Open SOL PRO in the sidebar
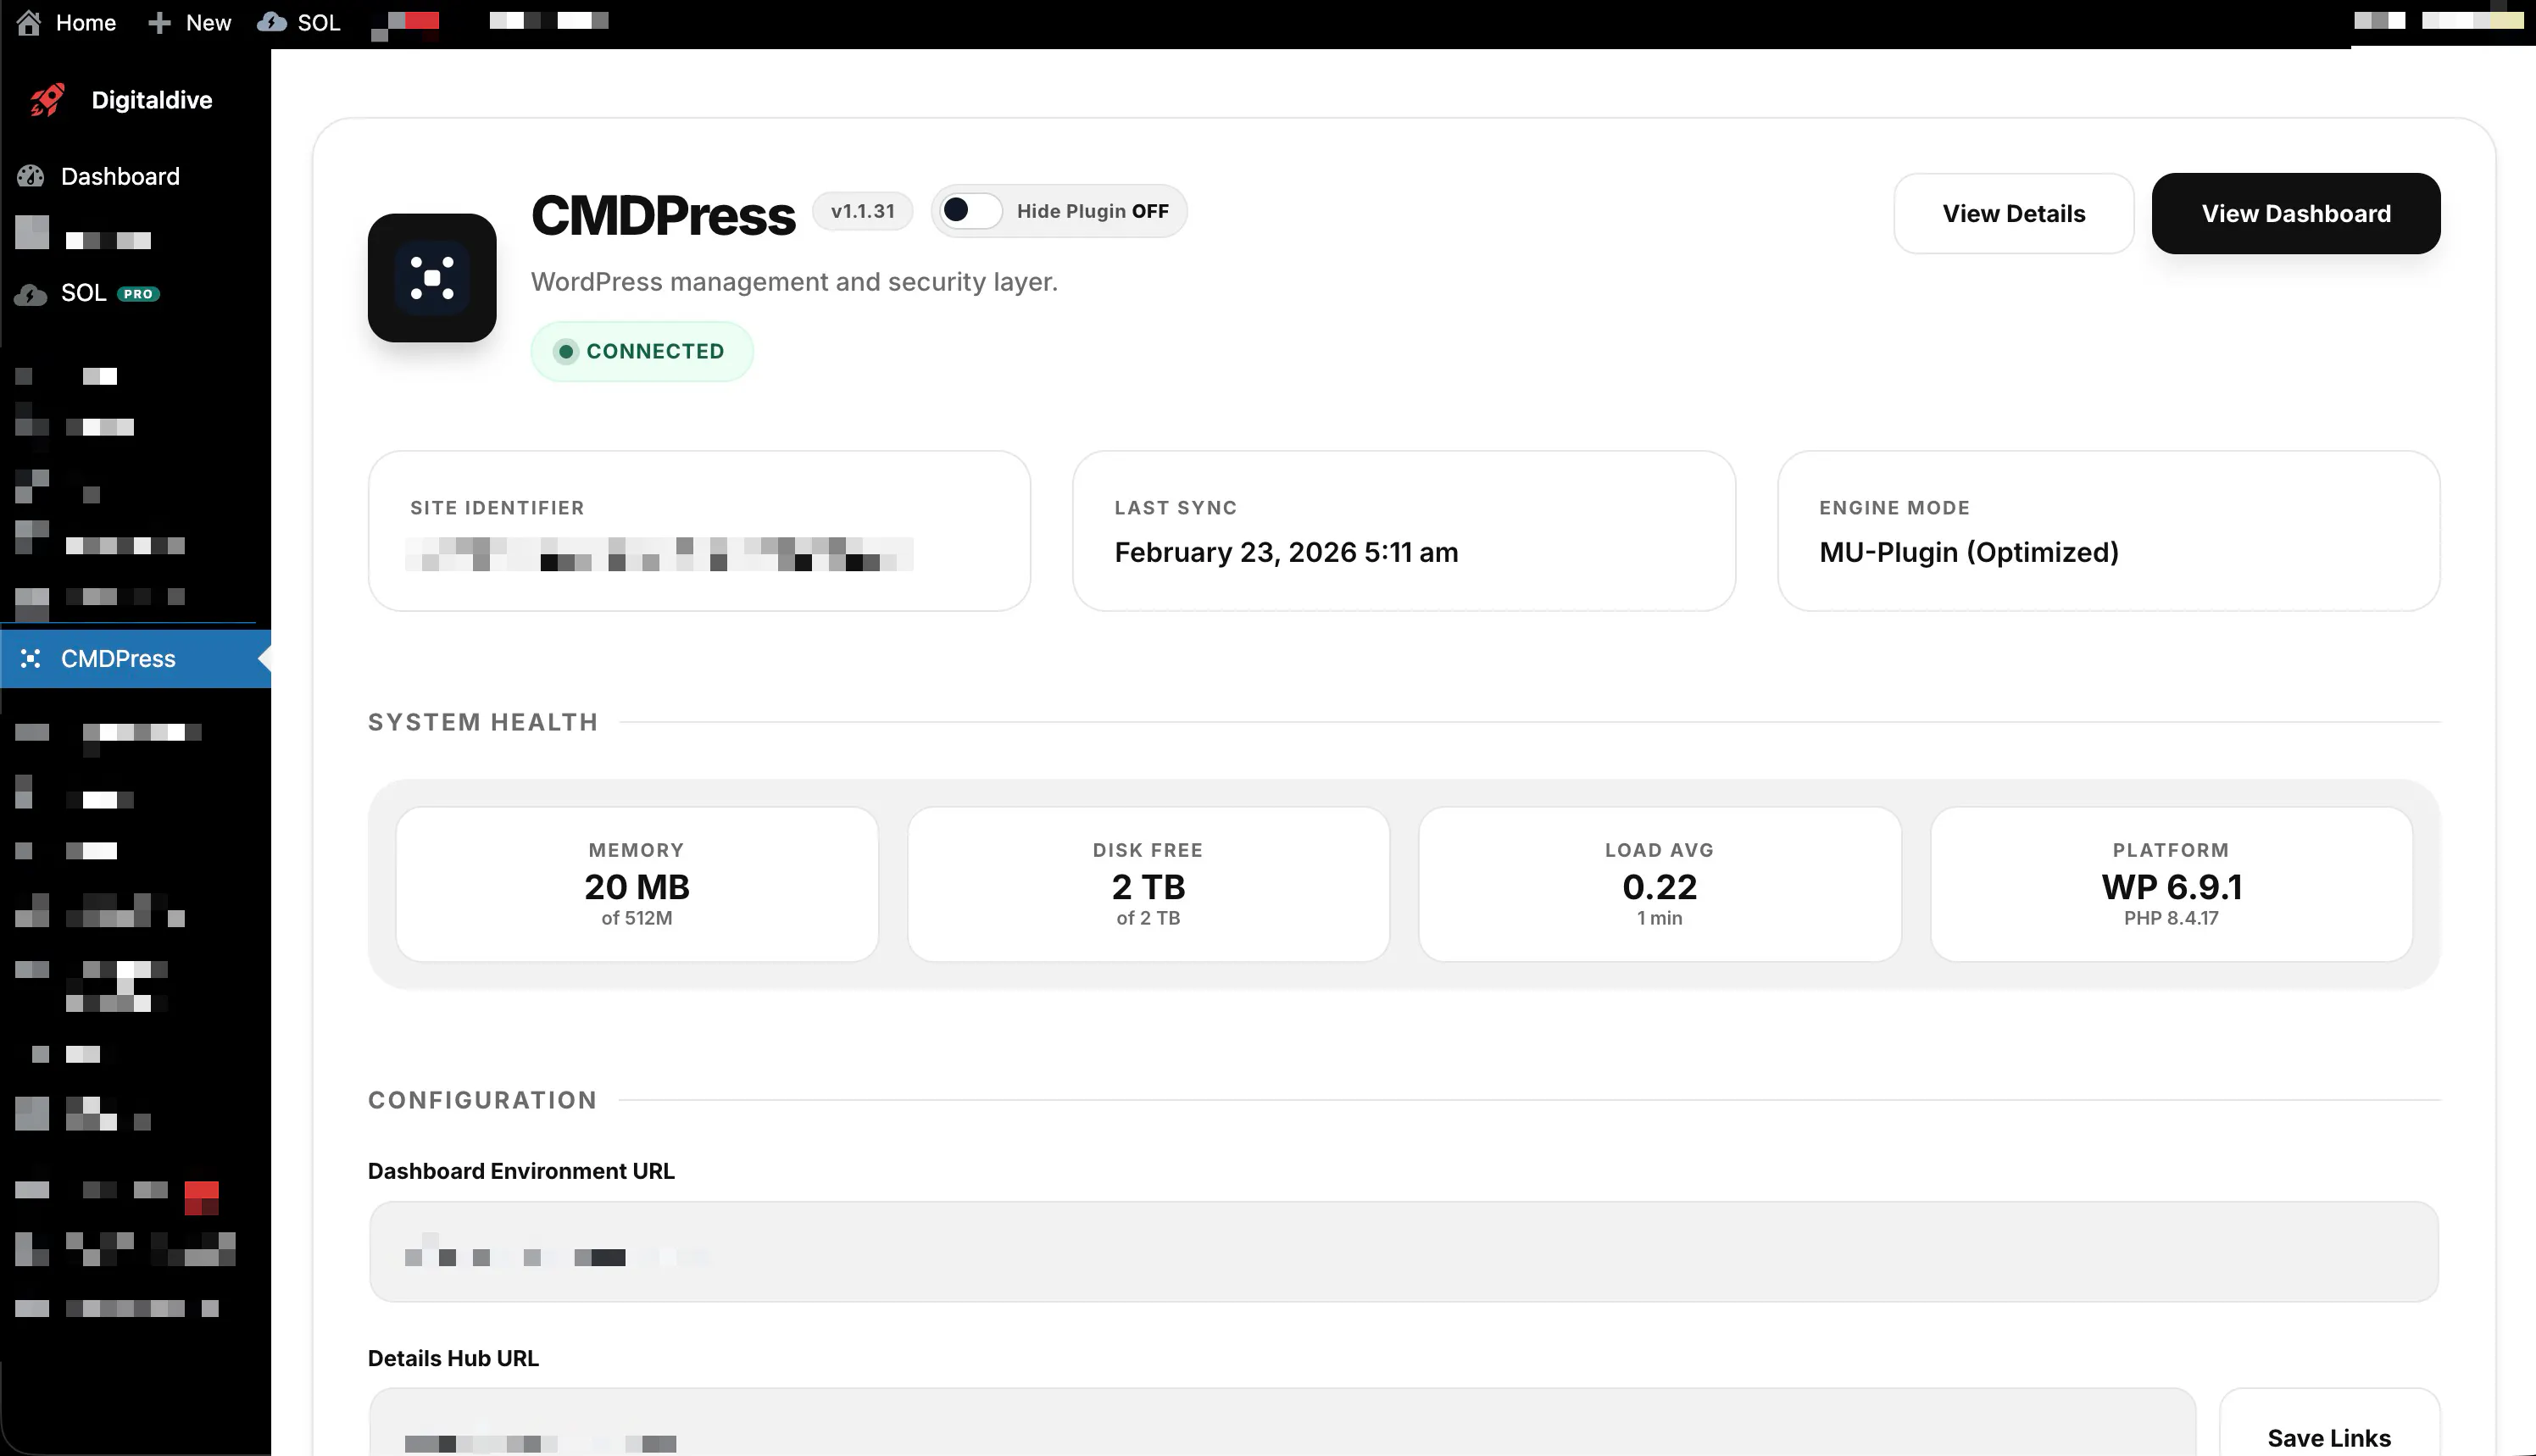 click(x=110, y=293)
